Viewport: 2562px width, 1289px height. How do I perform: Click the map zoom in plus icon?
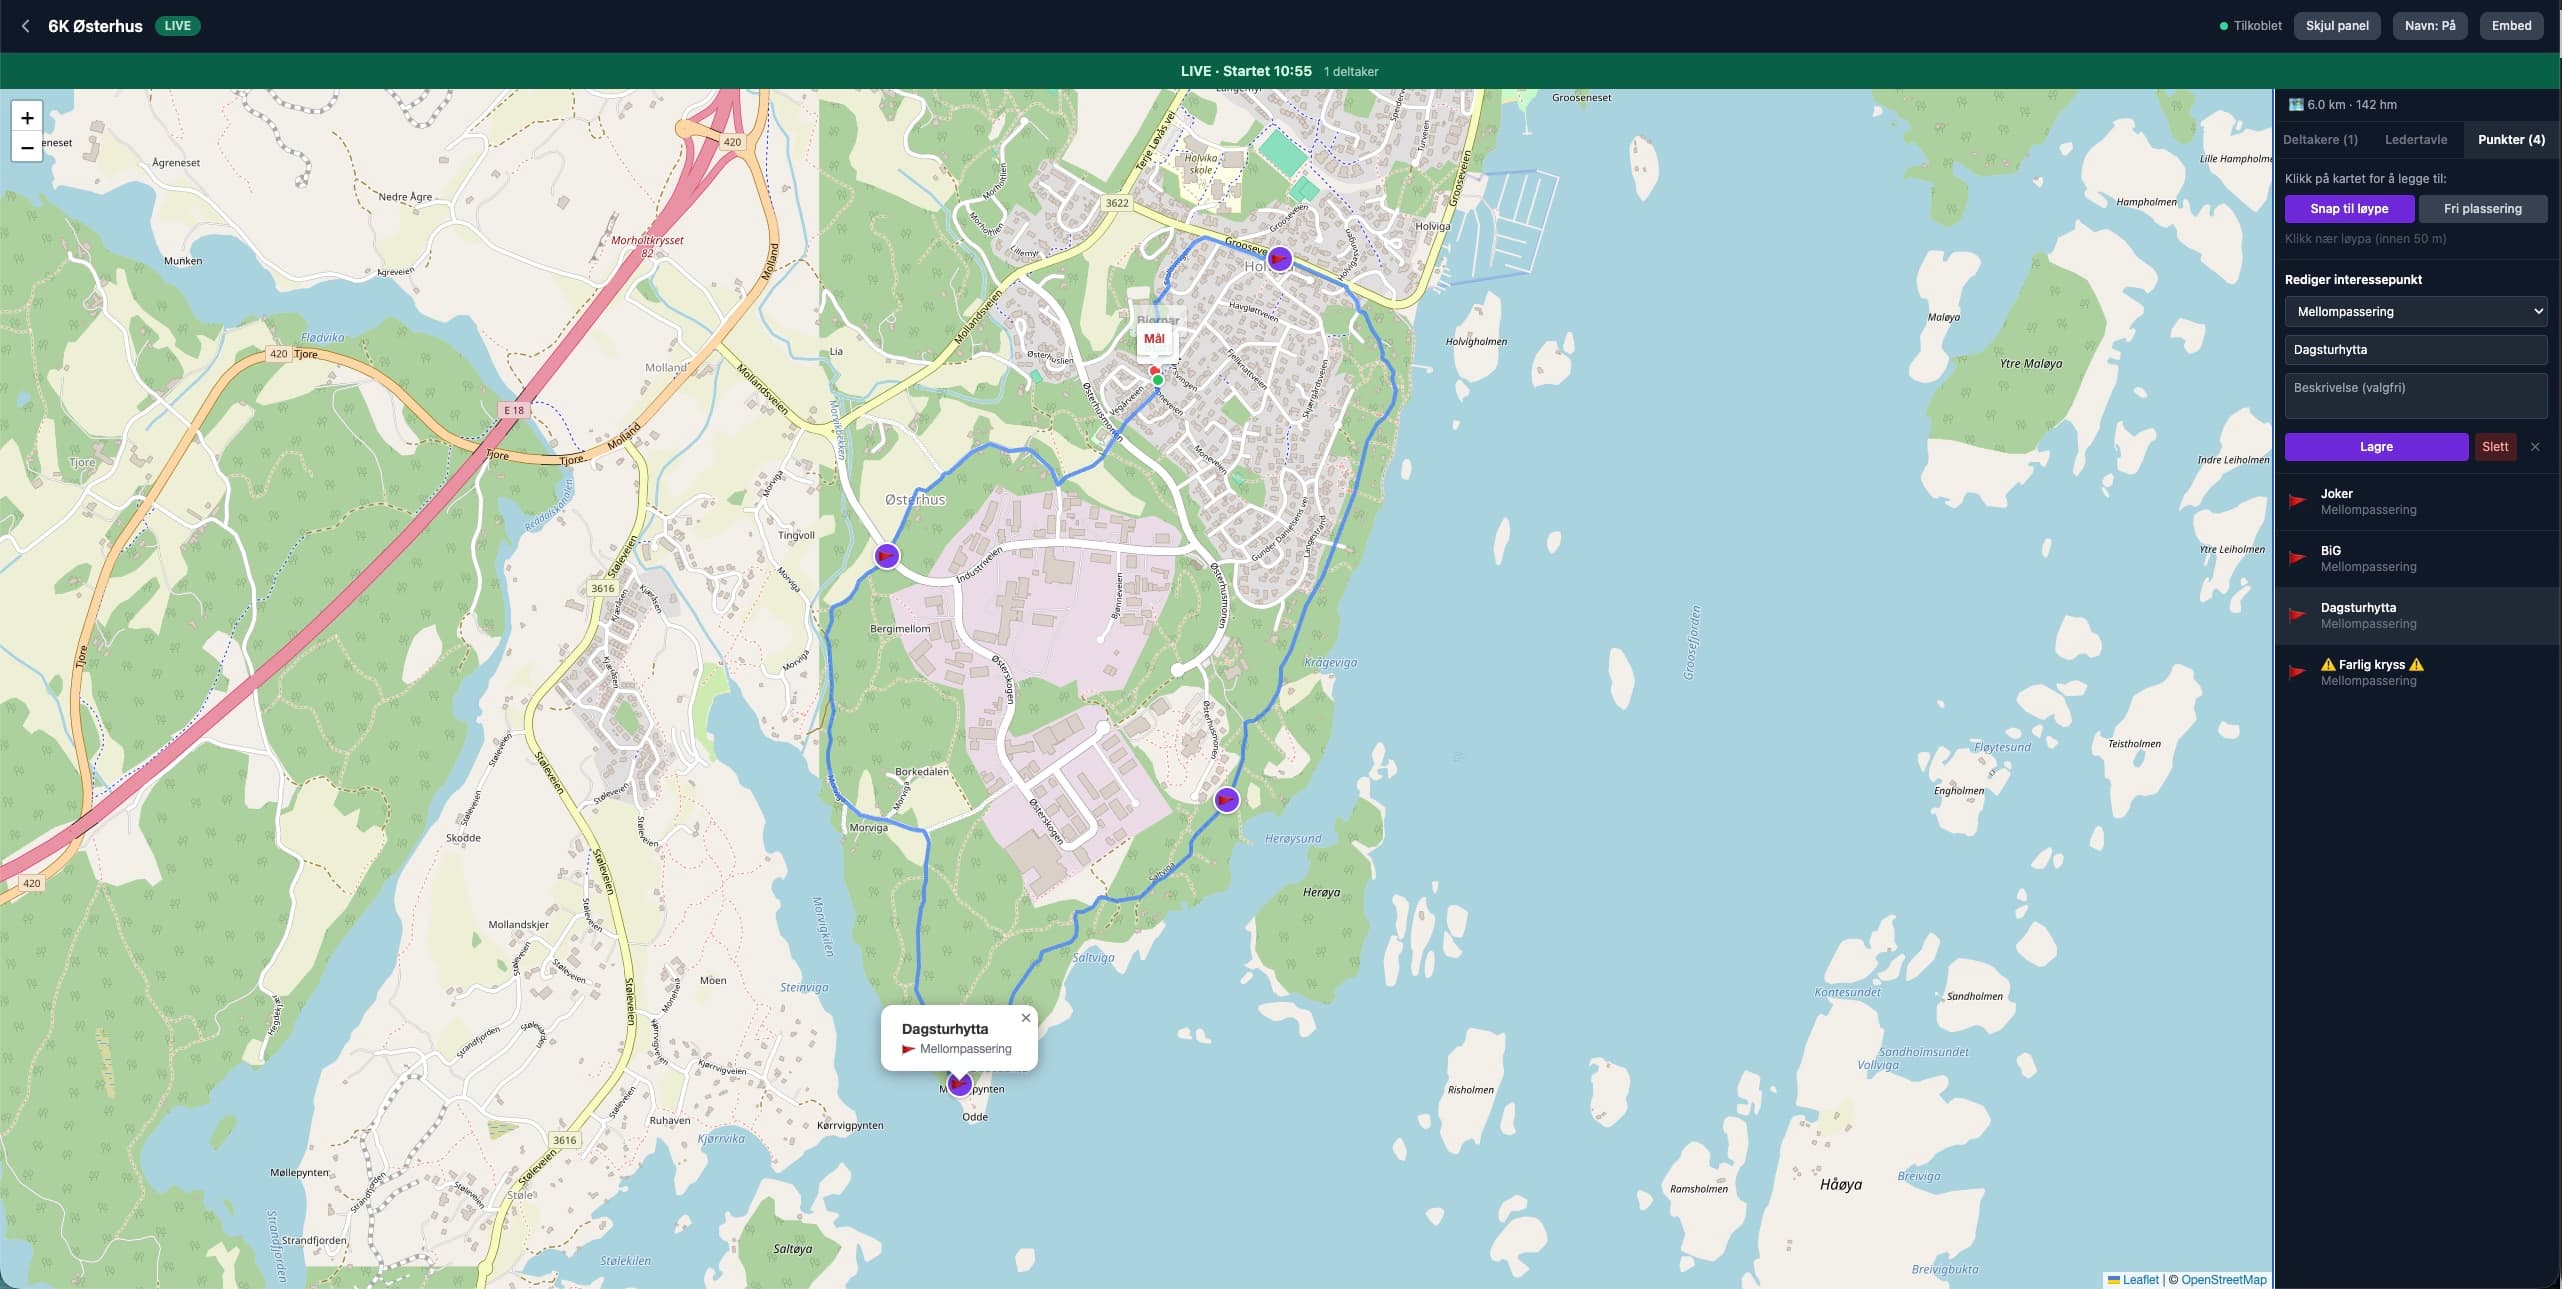pyautogui.click(x=27, y=117)
